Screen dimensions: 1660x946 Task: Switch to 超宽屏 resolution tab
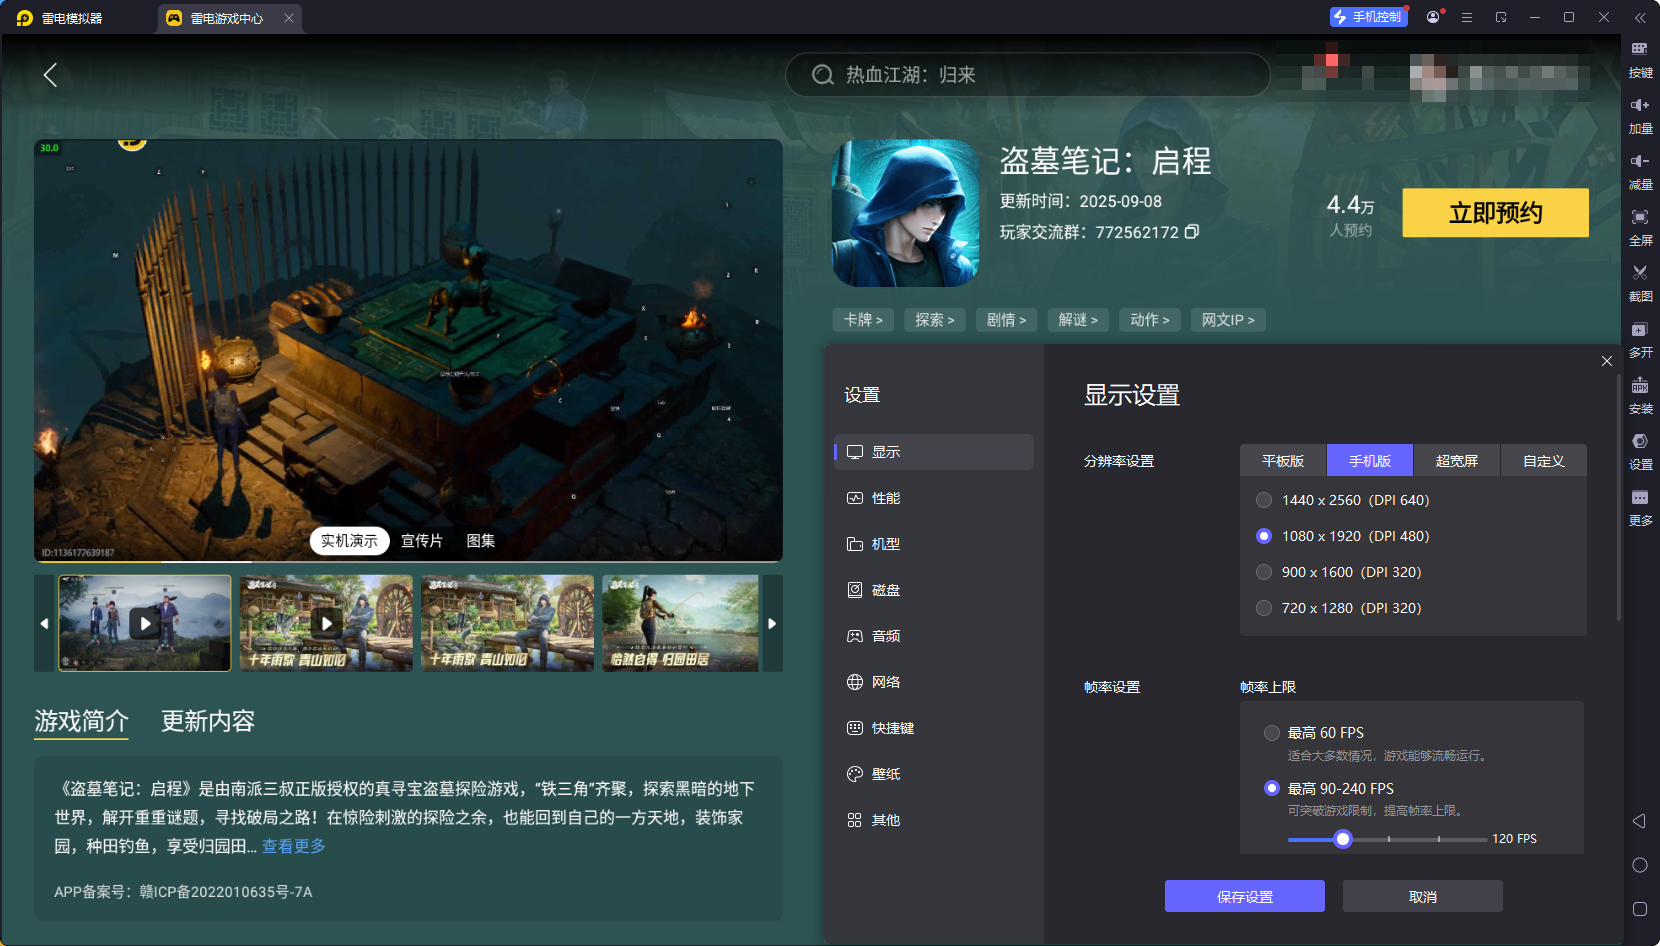pos(1457,461)
